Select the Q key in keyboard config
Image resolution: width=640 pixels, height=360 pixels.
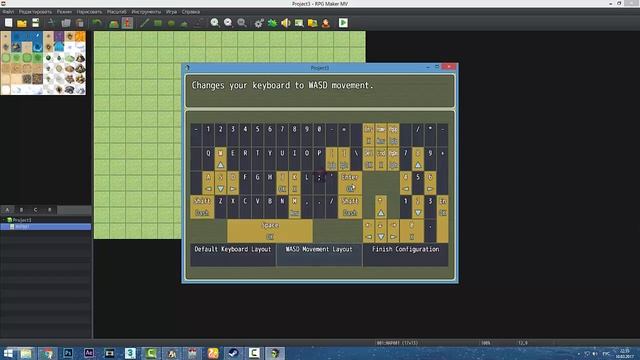(x=208, y=159)
